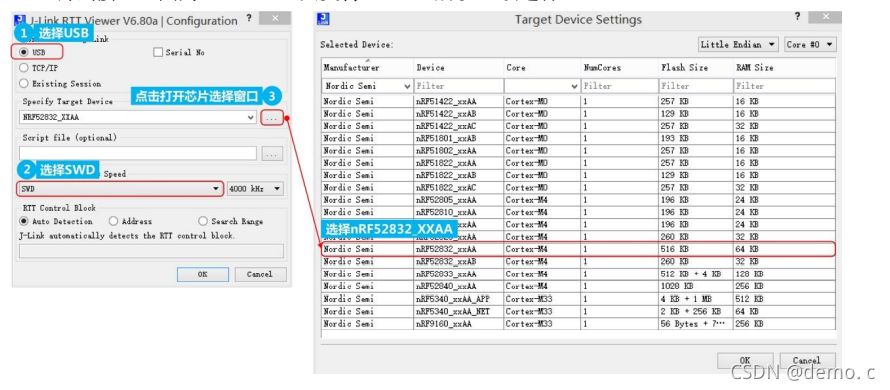Click the Script file text field
890x390 pixels.
[138, 153]
